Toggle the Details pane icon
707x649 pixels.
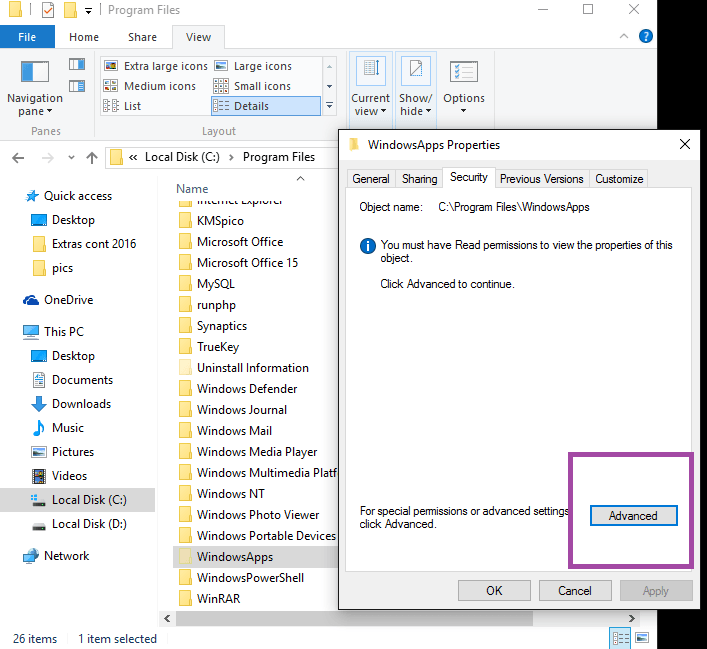(x=77, y=86)
